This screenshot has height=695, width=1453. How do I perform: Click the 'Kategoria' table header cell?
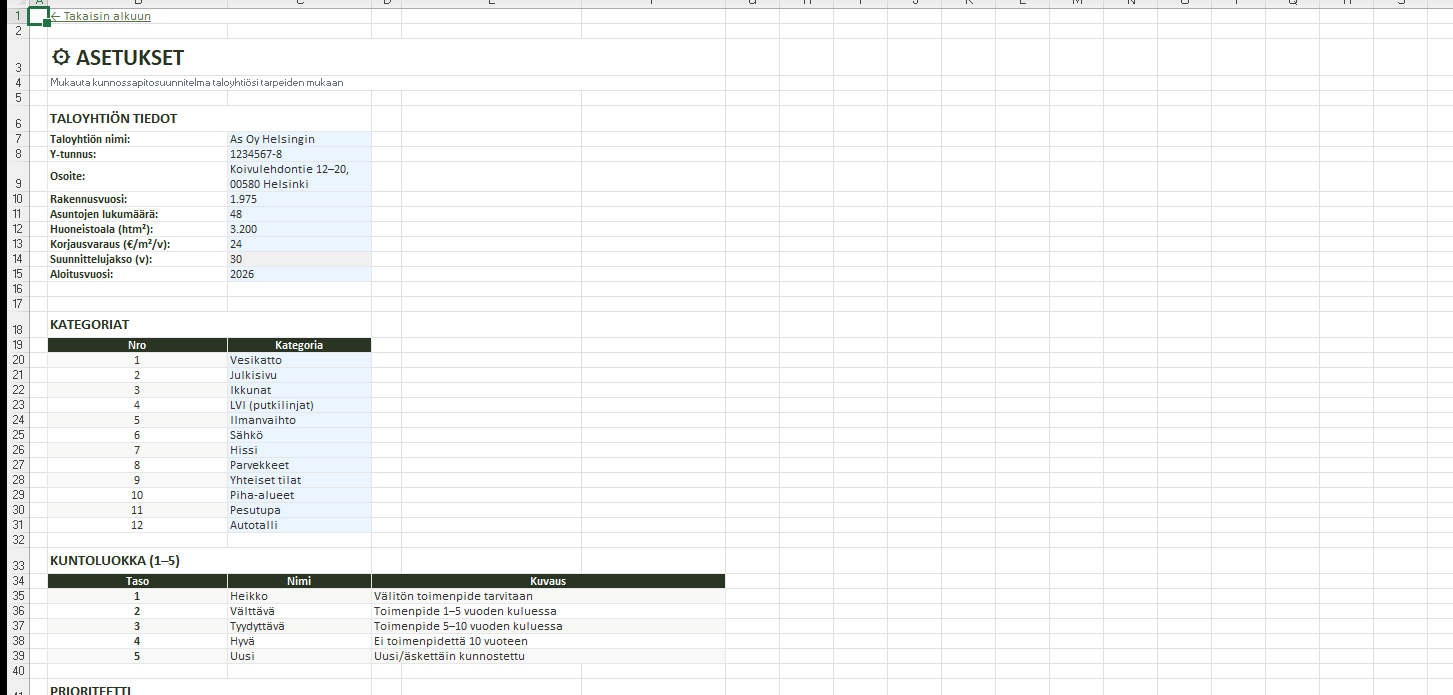298,345
